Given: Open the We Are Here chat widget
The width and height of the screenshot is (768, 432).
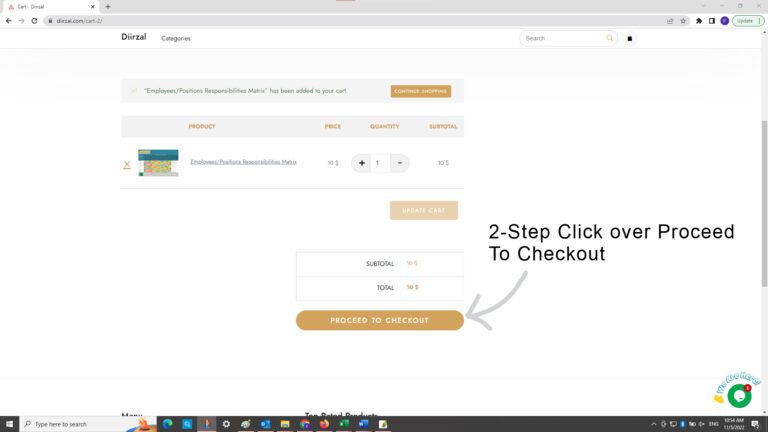Looking at the screenshot, I should coord(739,396).
